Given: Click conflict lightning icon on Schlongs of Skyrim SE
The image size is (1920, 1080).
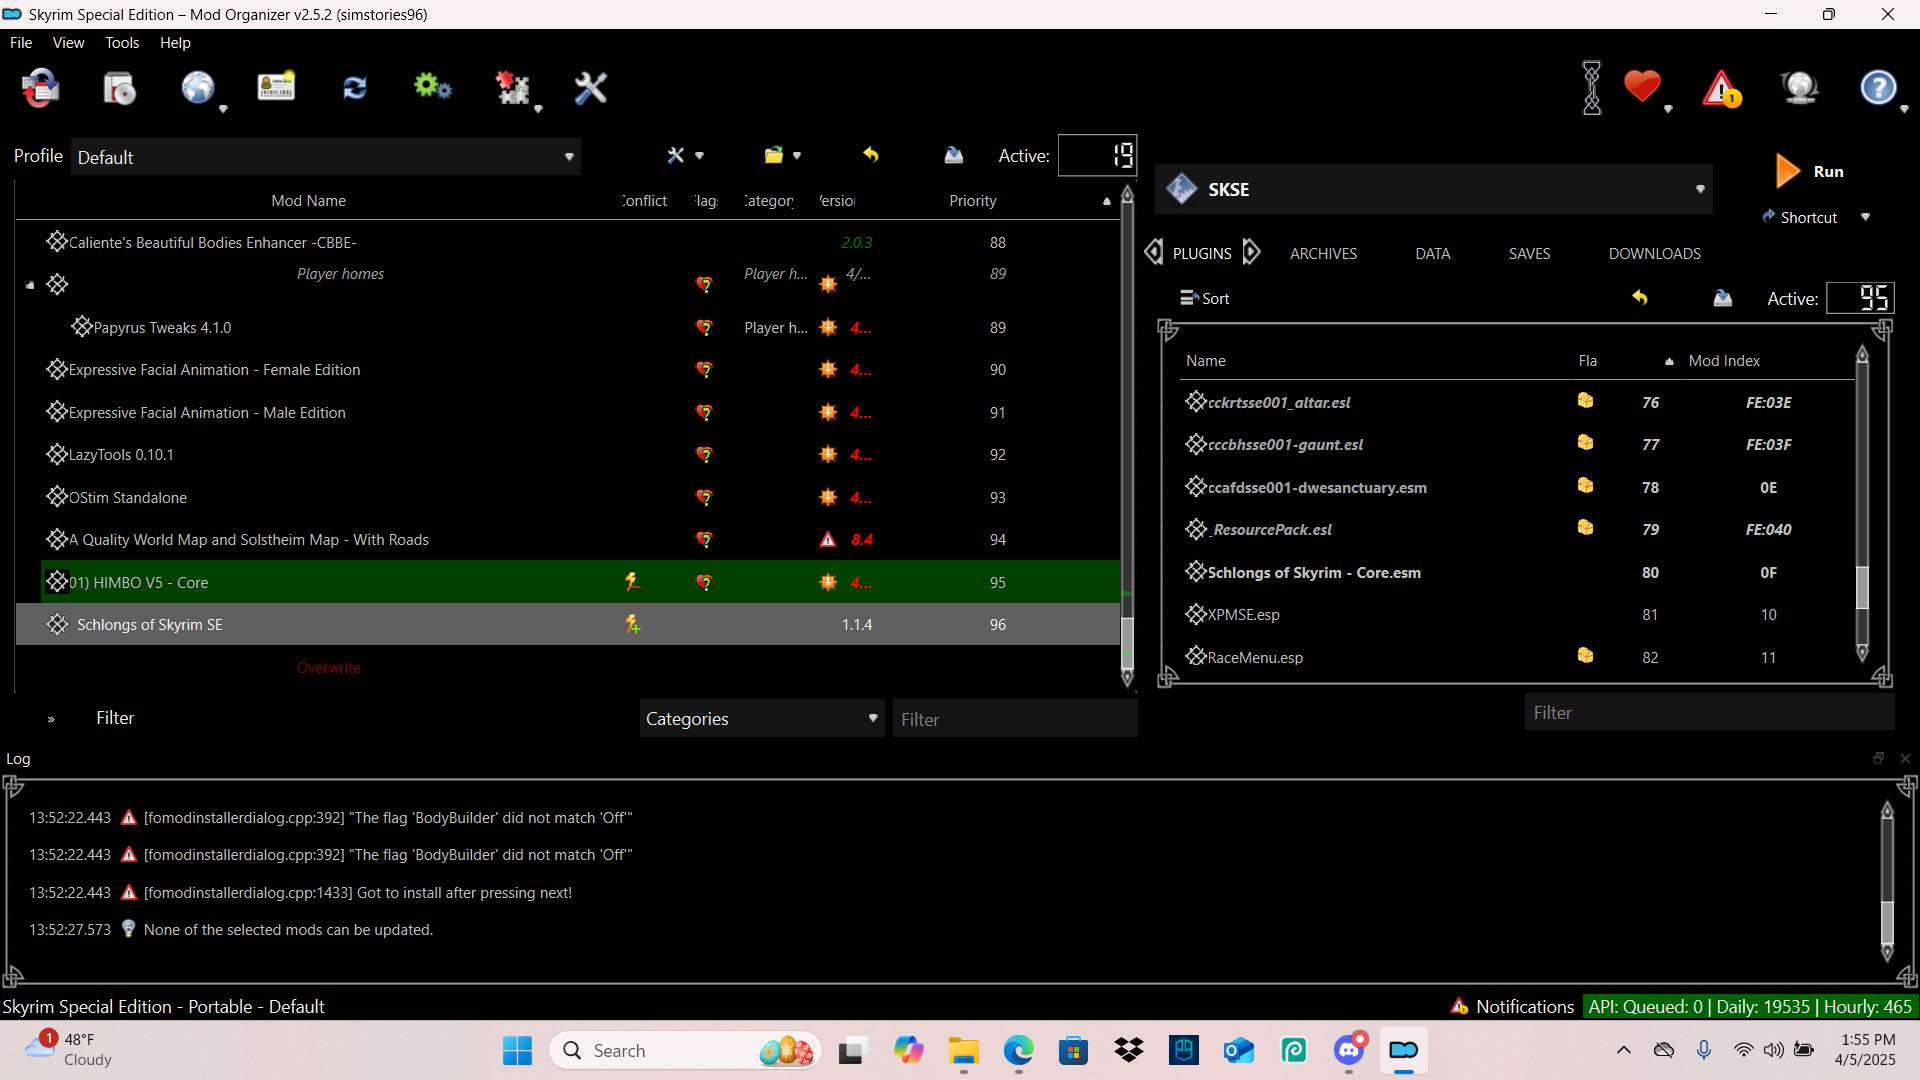Looking at the screenshot, I should click(x=632, y=624).
